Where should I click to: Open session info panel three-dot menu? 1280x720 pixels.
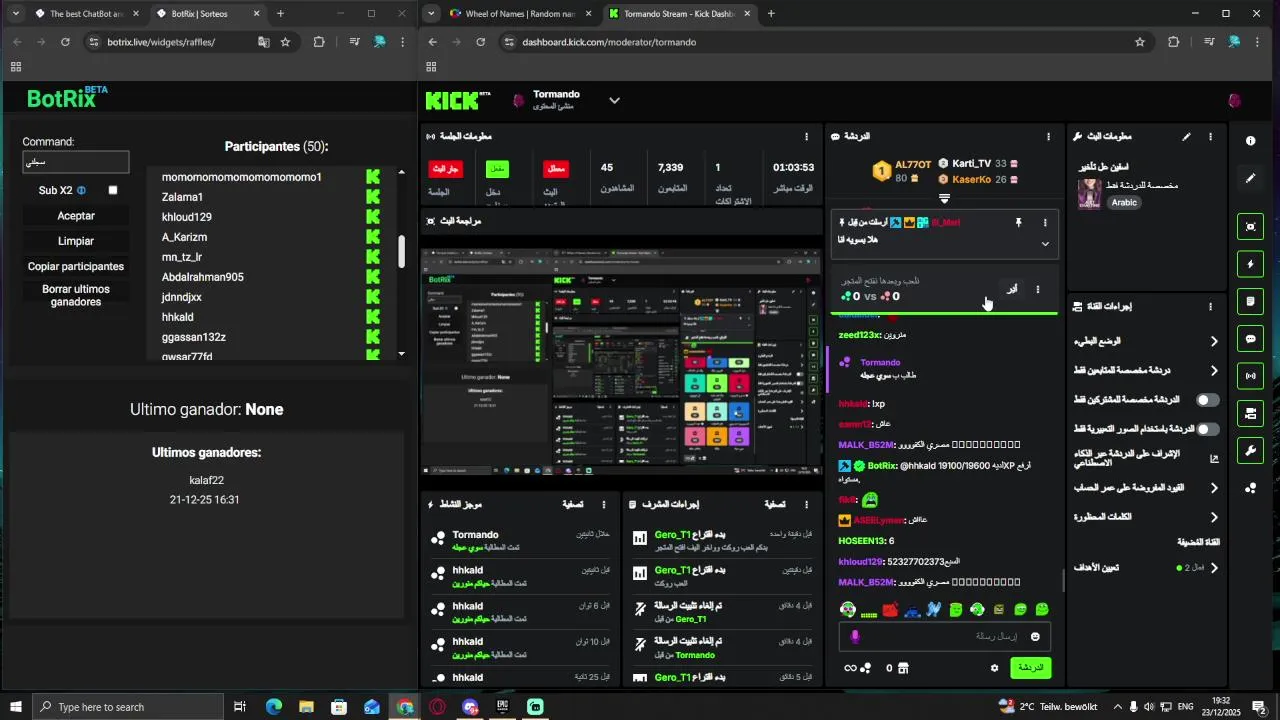click(x=806, y=136)
